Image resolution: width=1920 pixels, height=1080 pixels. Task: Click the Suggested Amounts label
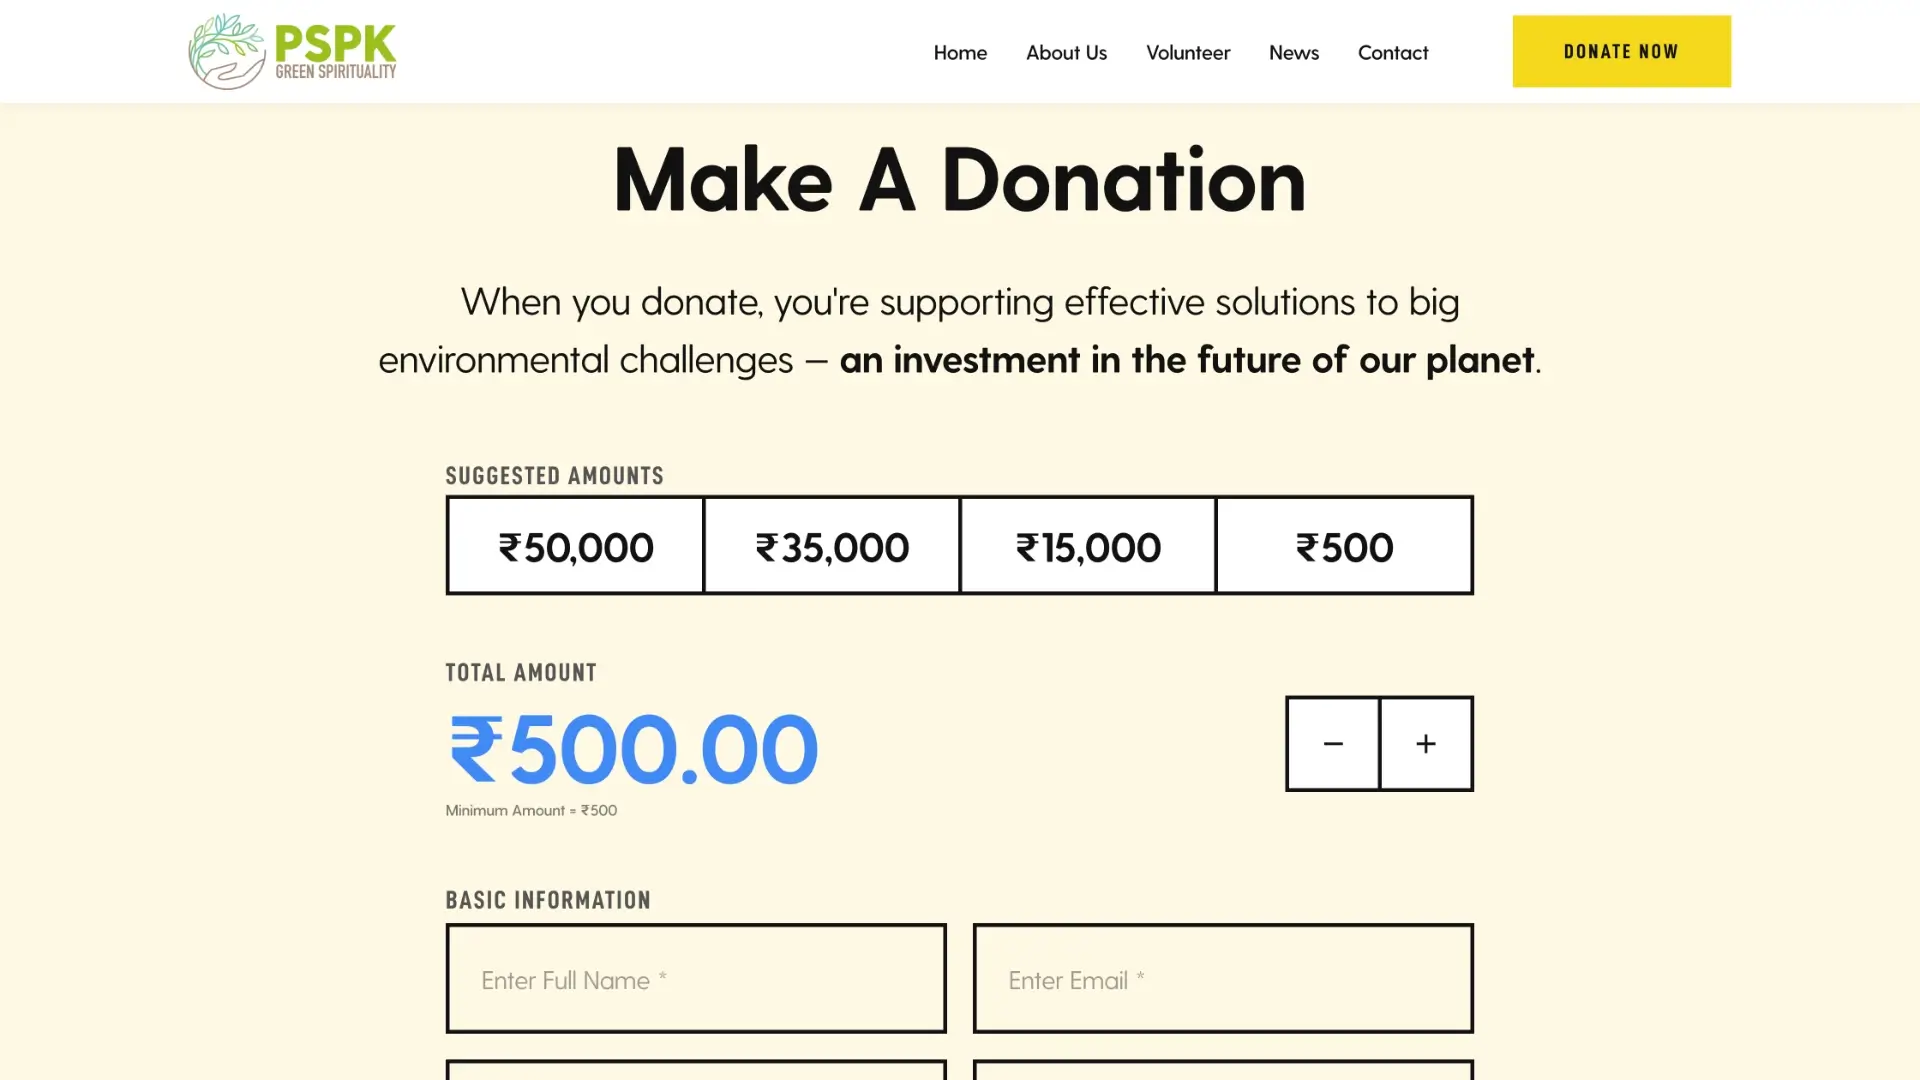tap(555, 476)
